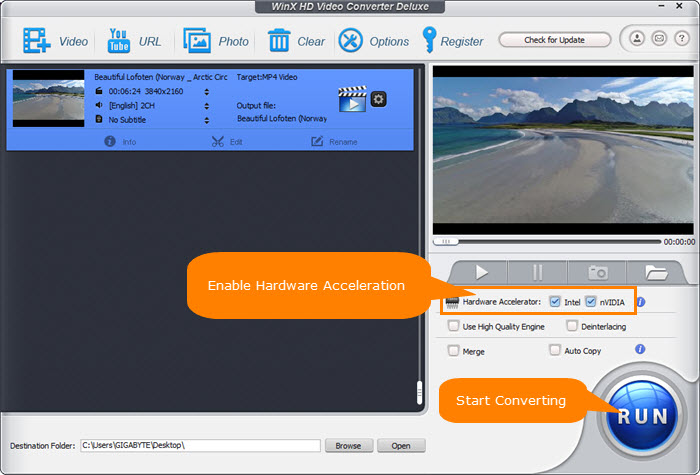Click the Info icon in the video row
The width and height of the screenshot is (700, 475).
coord(110,142)
